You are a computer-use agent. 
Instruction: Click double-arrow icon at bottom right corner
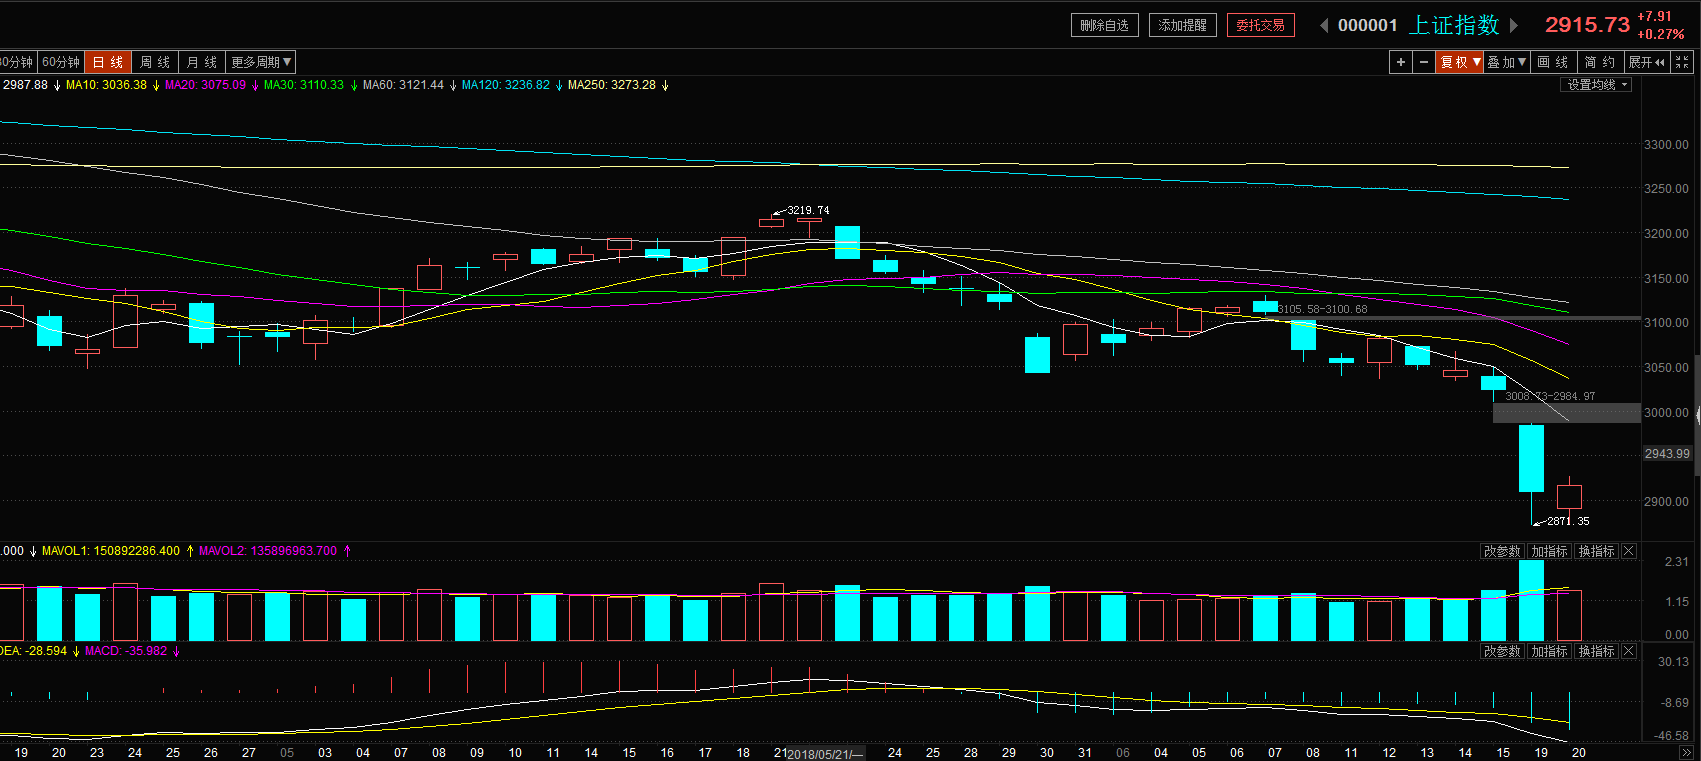point(1686,752)
